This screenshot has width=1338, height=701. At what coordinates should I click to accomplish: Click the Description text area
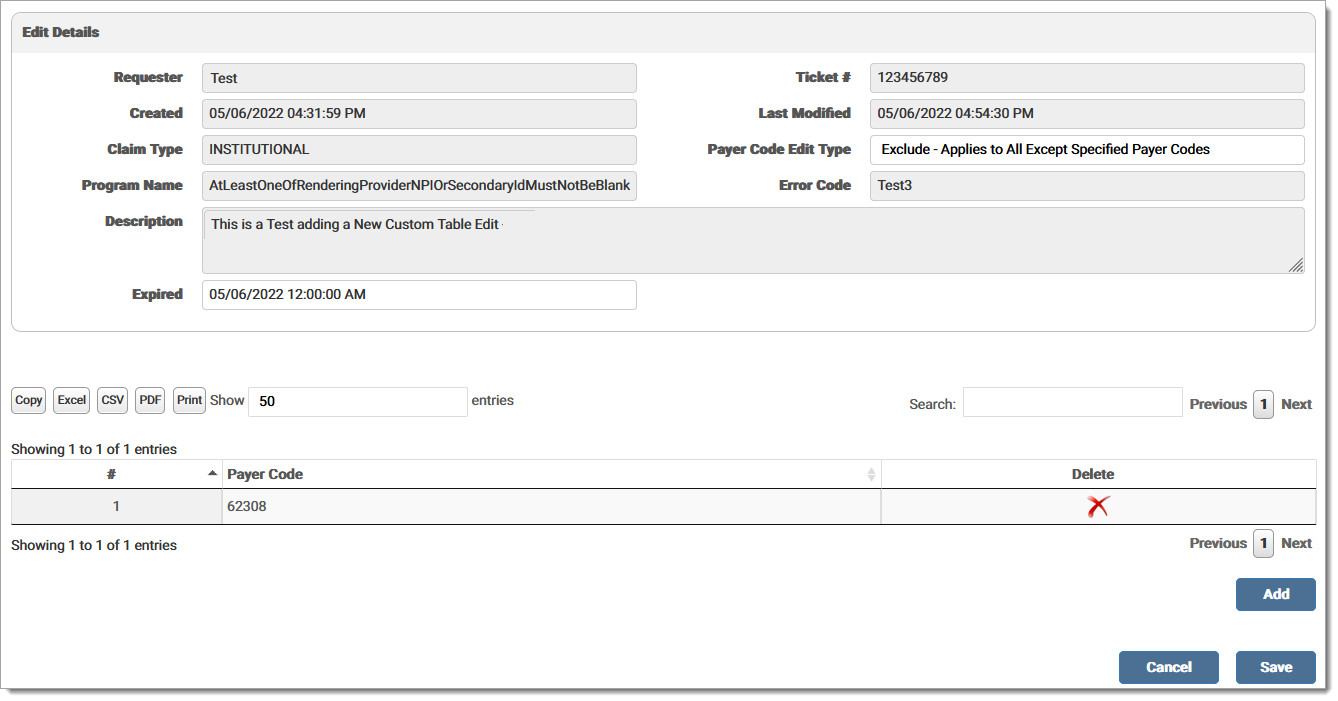(752, 241)
